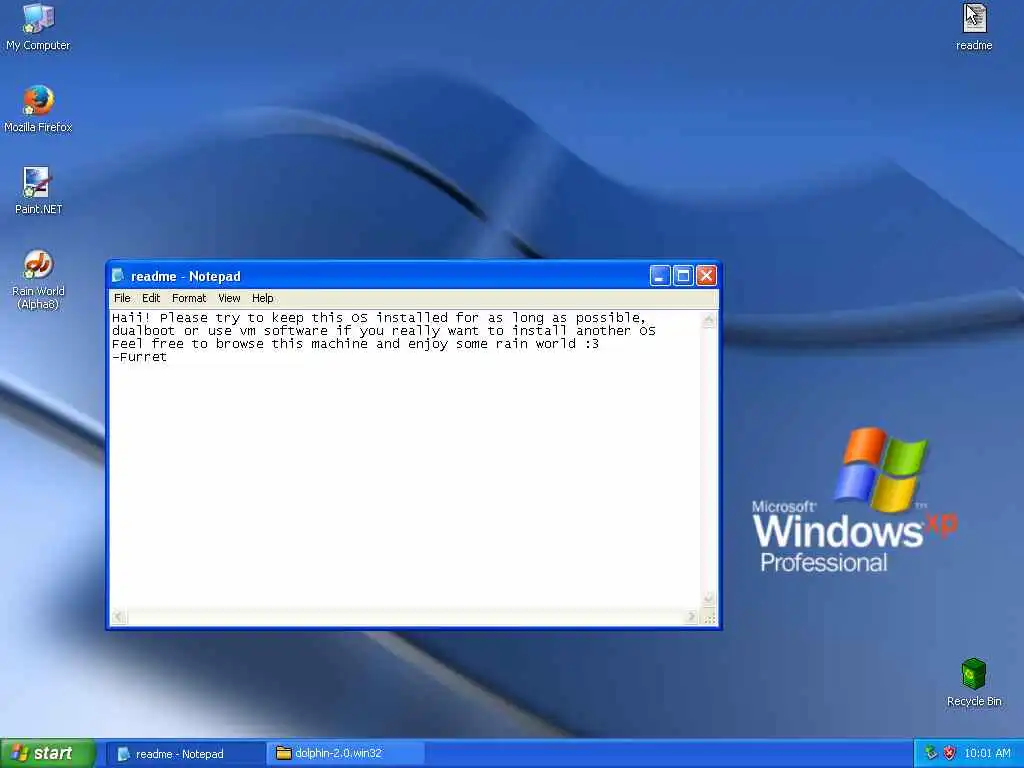Maximize the readme Notepad window

click(683, 276)
